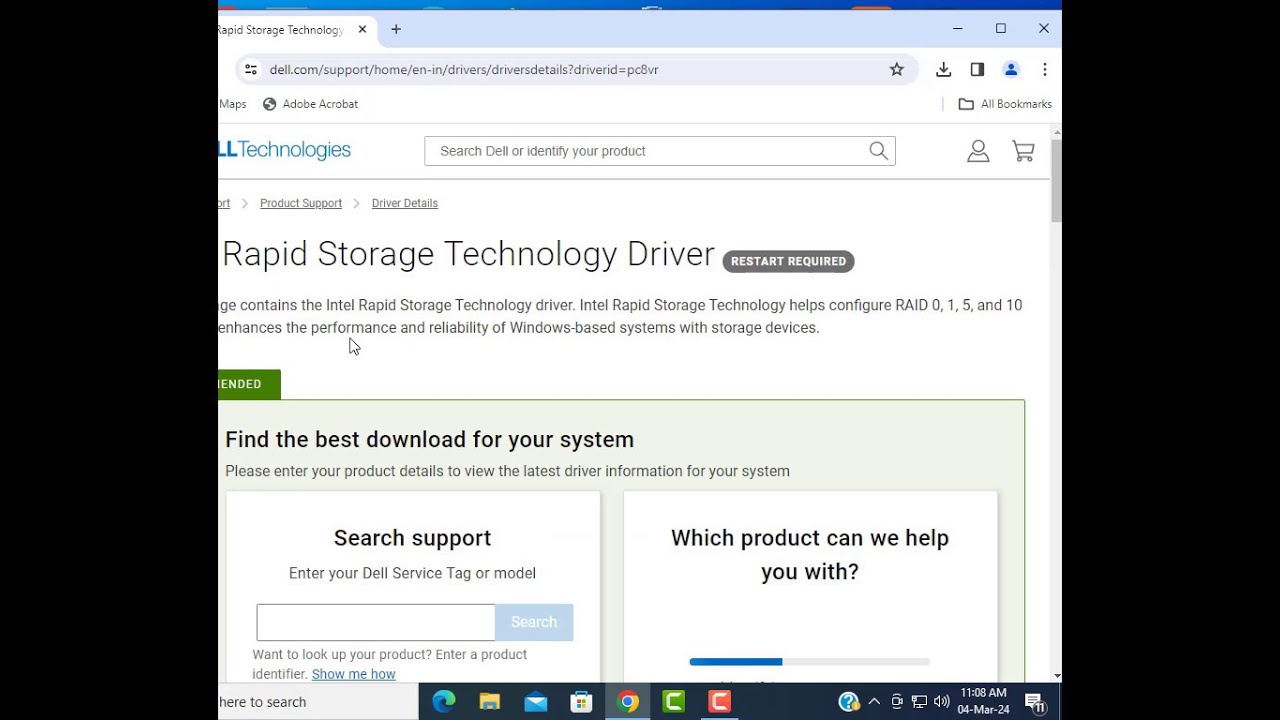The height and width of the screenshot is (720, 1280).
Task: Click the Find the best download heading
Action: pyautogui.click(x=429, y=440)
